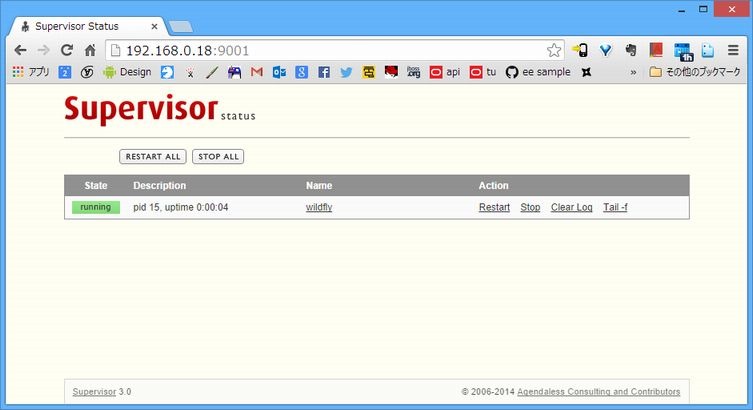Open the その他のブックマーク folder
Screen dimensions: 753x410
click(694, 72)
